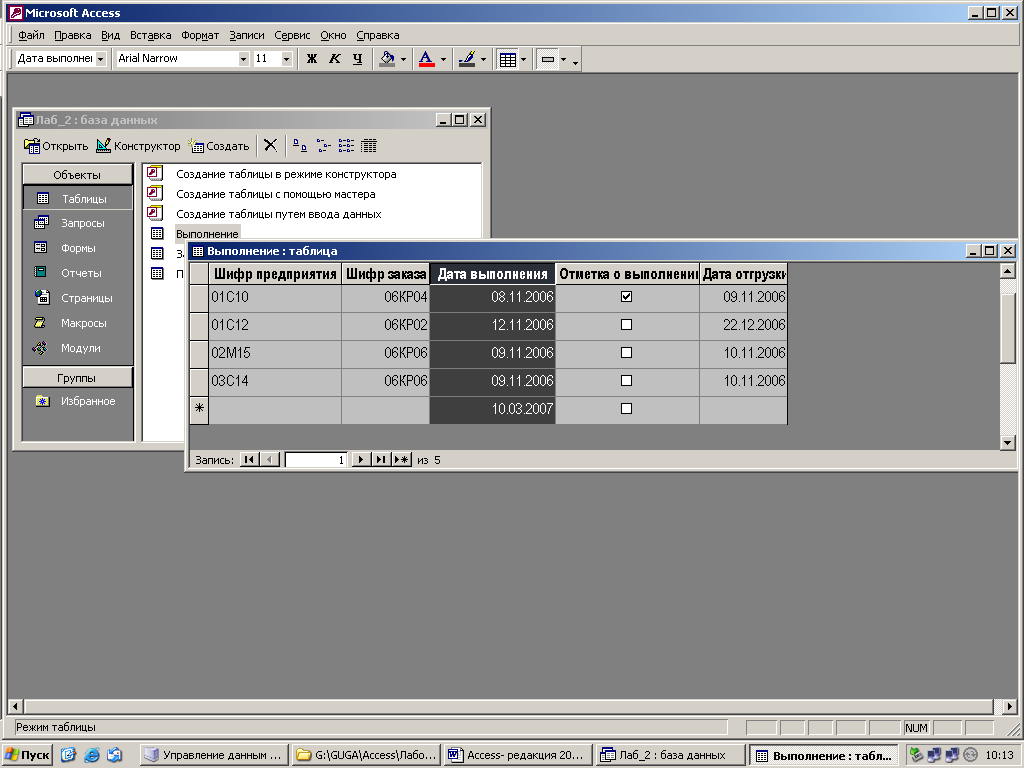Open Windows Пуск start button
The height and width of the screenshot is (768, 1024).
tap(27, 755)
